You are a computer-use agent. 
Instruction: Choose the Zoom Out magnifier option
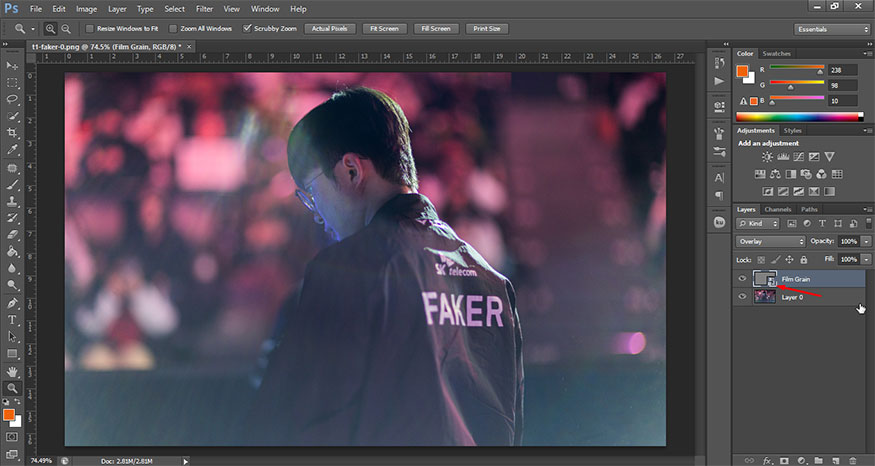(66, 29)
